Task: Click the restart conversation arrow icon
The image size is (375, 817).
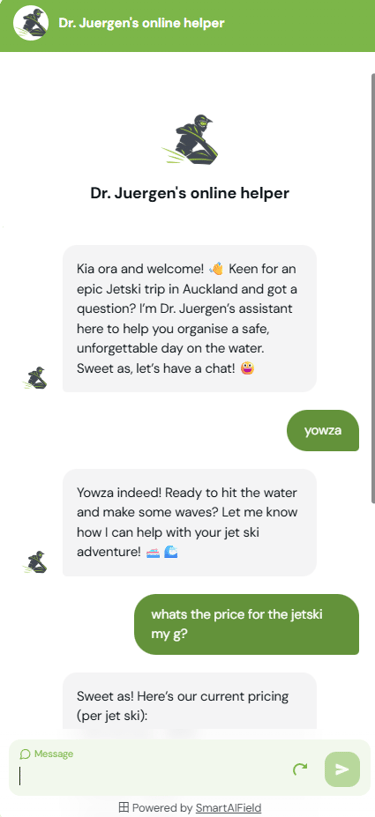Action: tap(299, 769)
